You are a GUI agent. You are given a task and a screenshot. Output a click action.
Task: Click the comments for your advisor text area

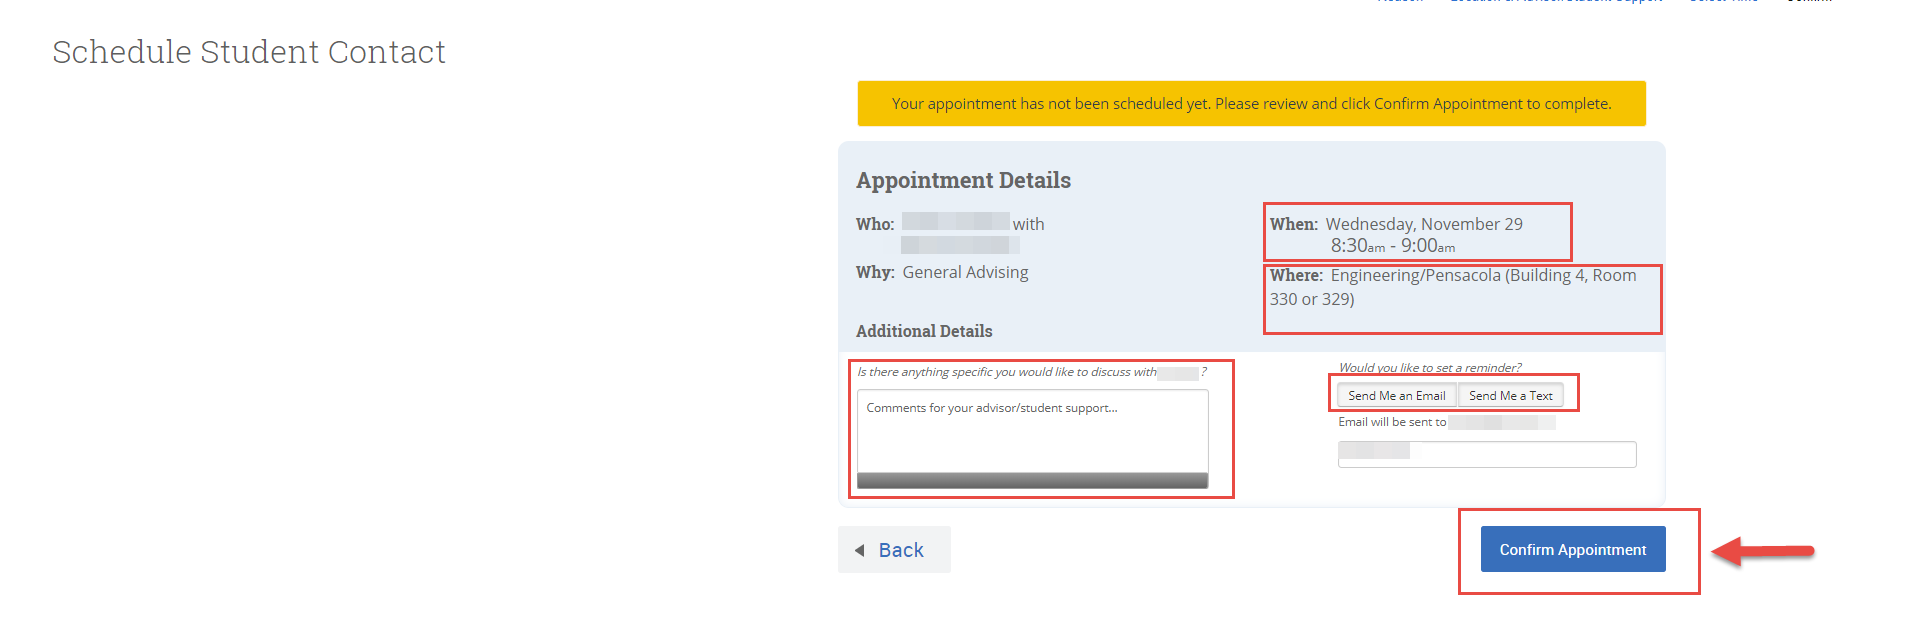pyautogui.click(x=1033, y=431)
